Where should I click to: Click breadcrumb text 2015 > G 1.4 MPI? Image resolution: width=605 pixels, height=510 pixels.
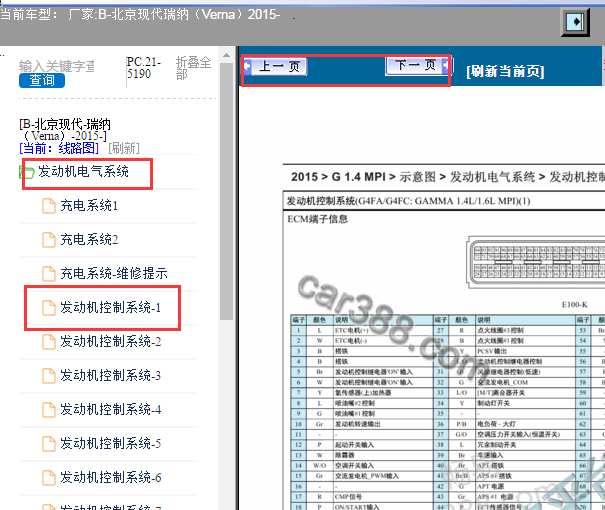coord(338,177)
